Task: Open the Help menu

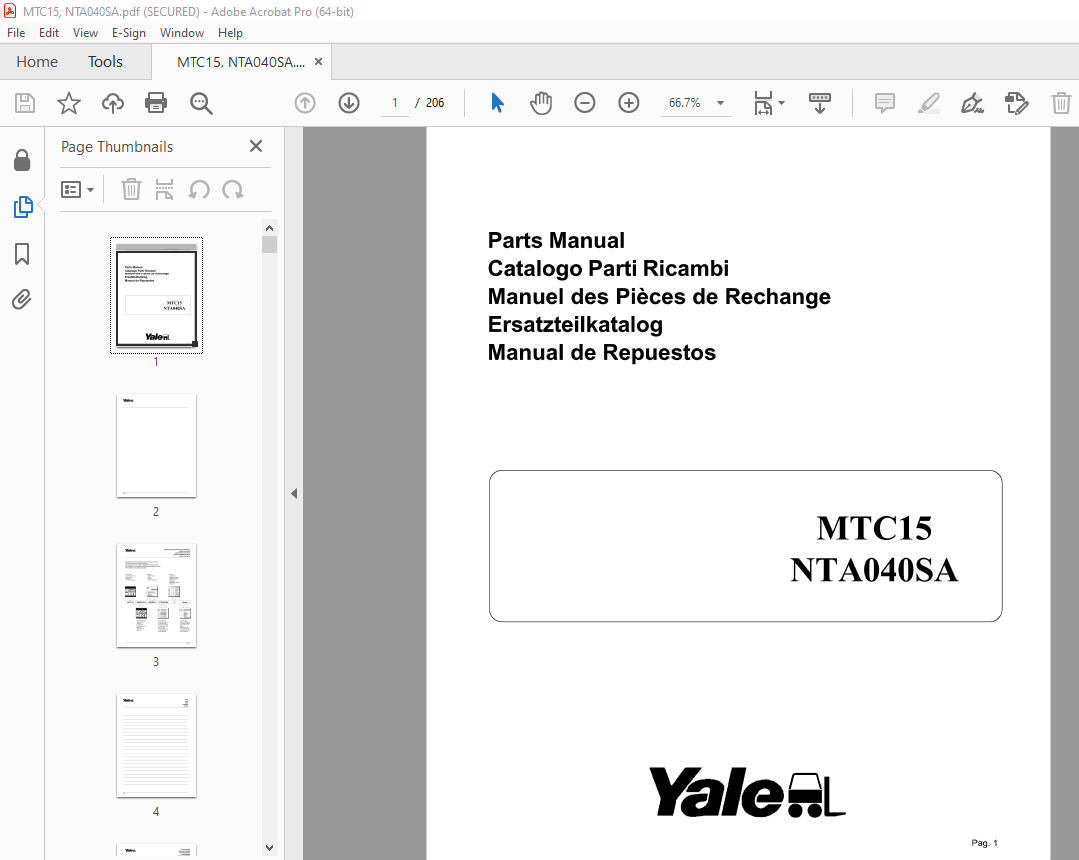Action: pyautogui.click(x=230, y=33)
